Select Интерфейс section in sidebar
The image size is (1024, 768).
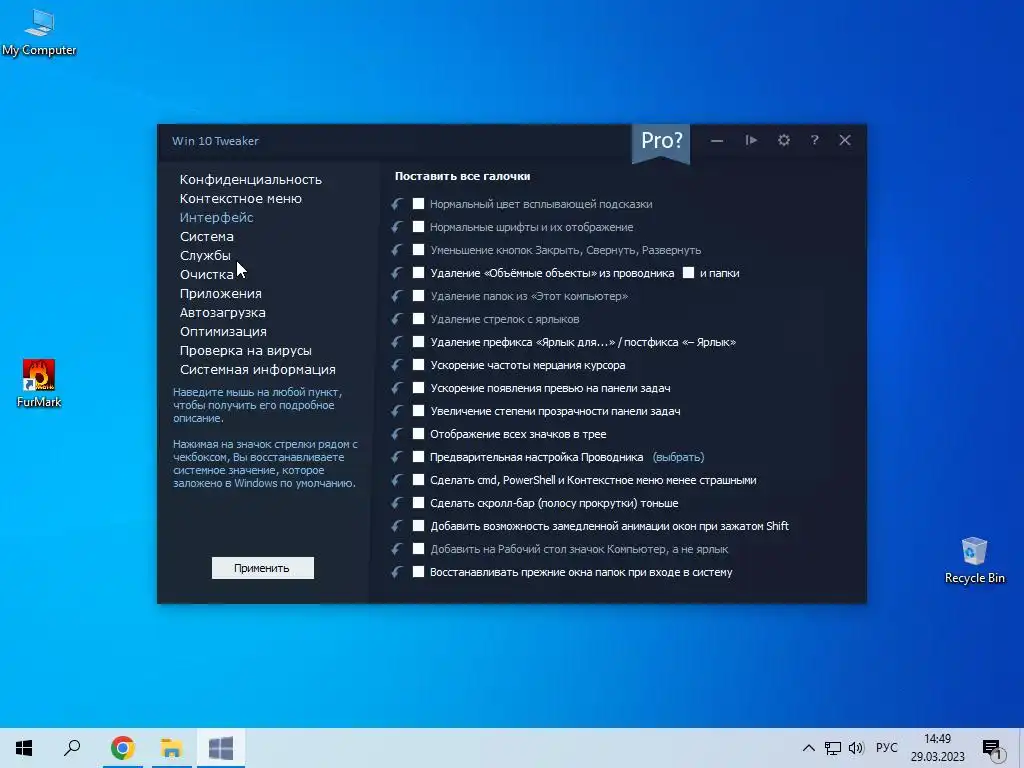(216, 217)
